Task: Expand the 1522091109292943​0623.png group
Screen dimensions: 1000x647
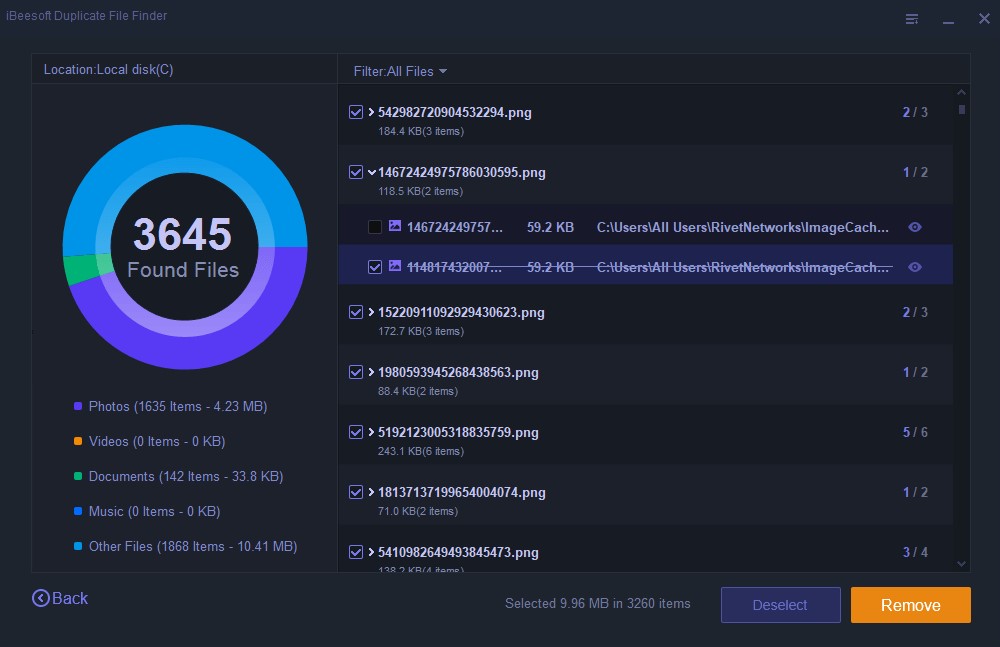Action: pos(371,312)
